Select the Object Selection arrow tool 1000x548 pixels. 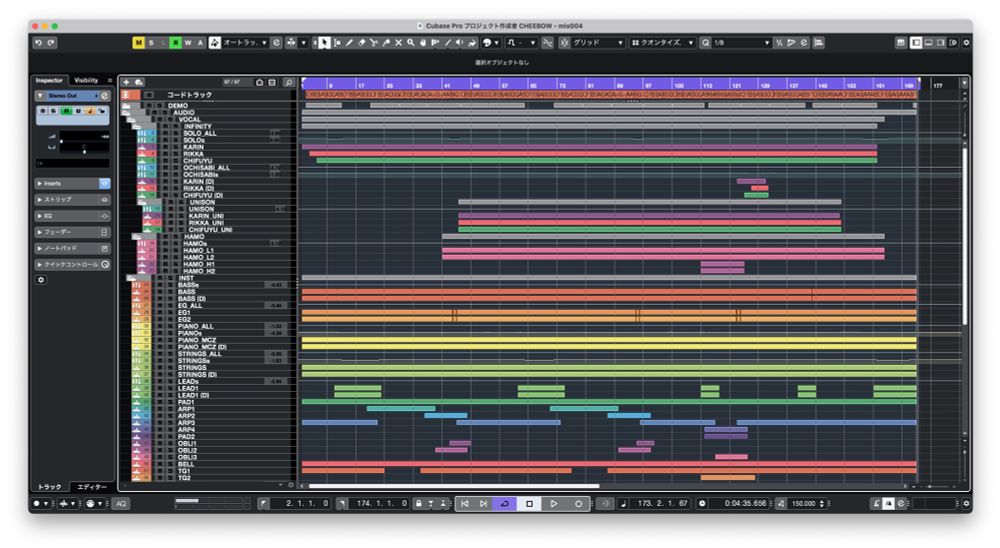click(x=325, y=43)
